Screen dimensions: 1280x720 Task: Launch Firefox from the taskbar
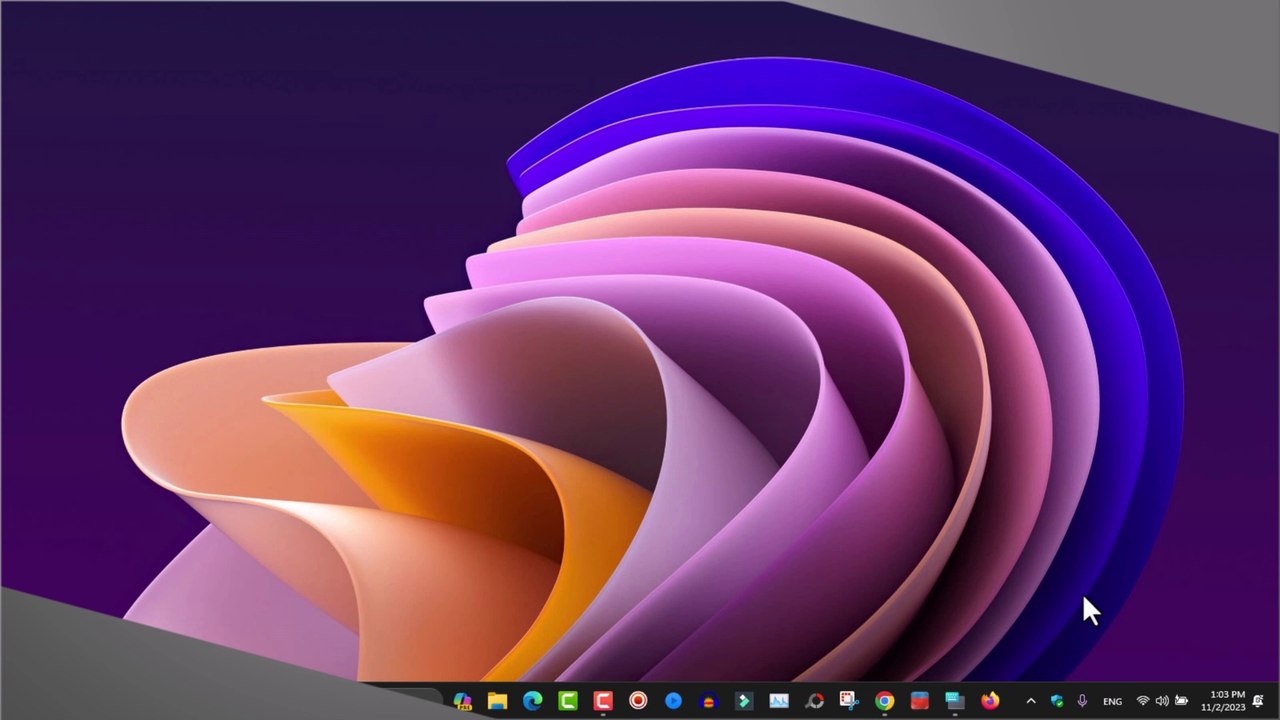point(990,701)
